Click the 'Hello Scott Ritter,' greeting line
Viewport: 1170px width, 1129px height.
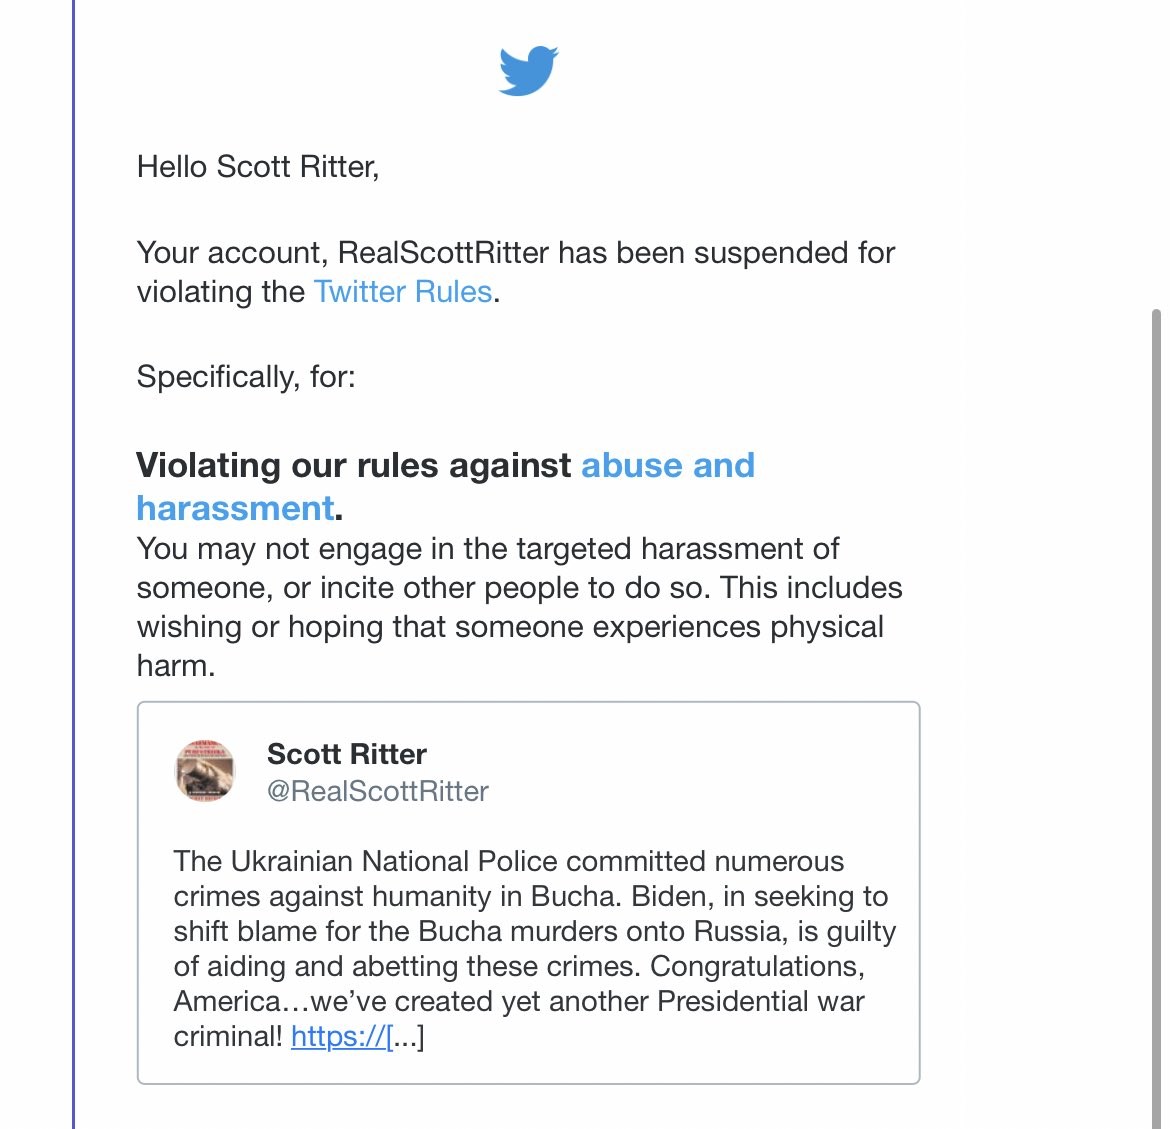pos(258,167)
